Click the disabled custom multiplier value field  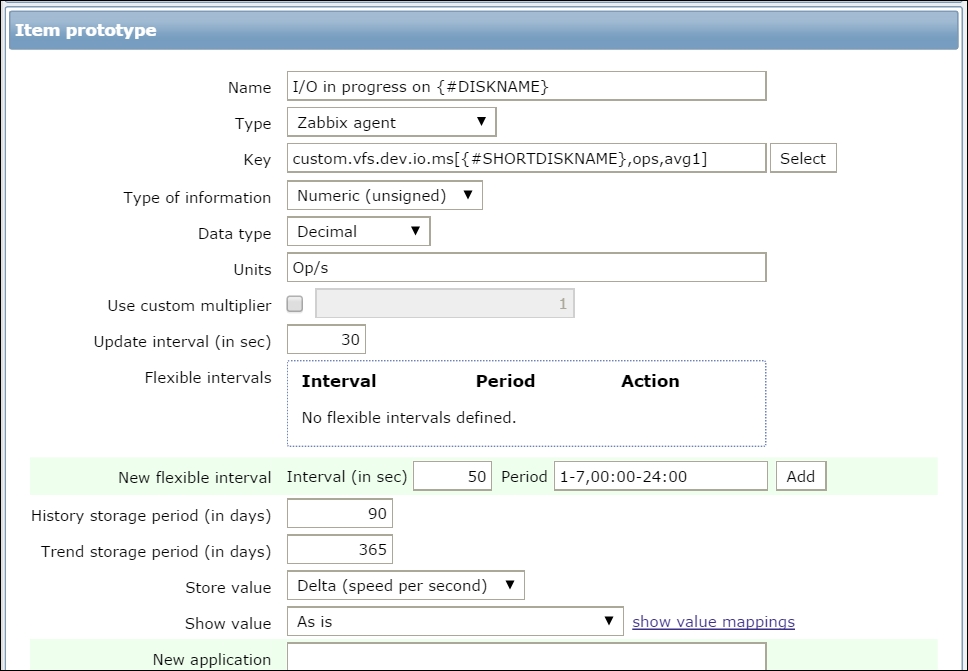coord(444,304)
